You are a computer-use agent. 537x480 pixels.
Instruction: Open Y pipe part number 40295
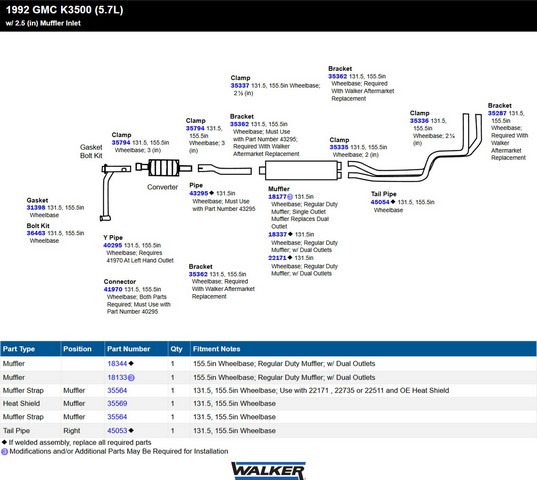(x=113, y=245)
